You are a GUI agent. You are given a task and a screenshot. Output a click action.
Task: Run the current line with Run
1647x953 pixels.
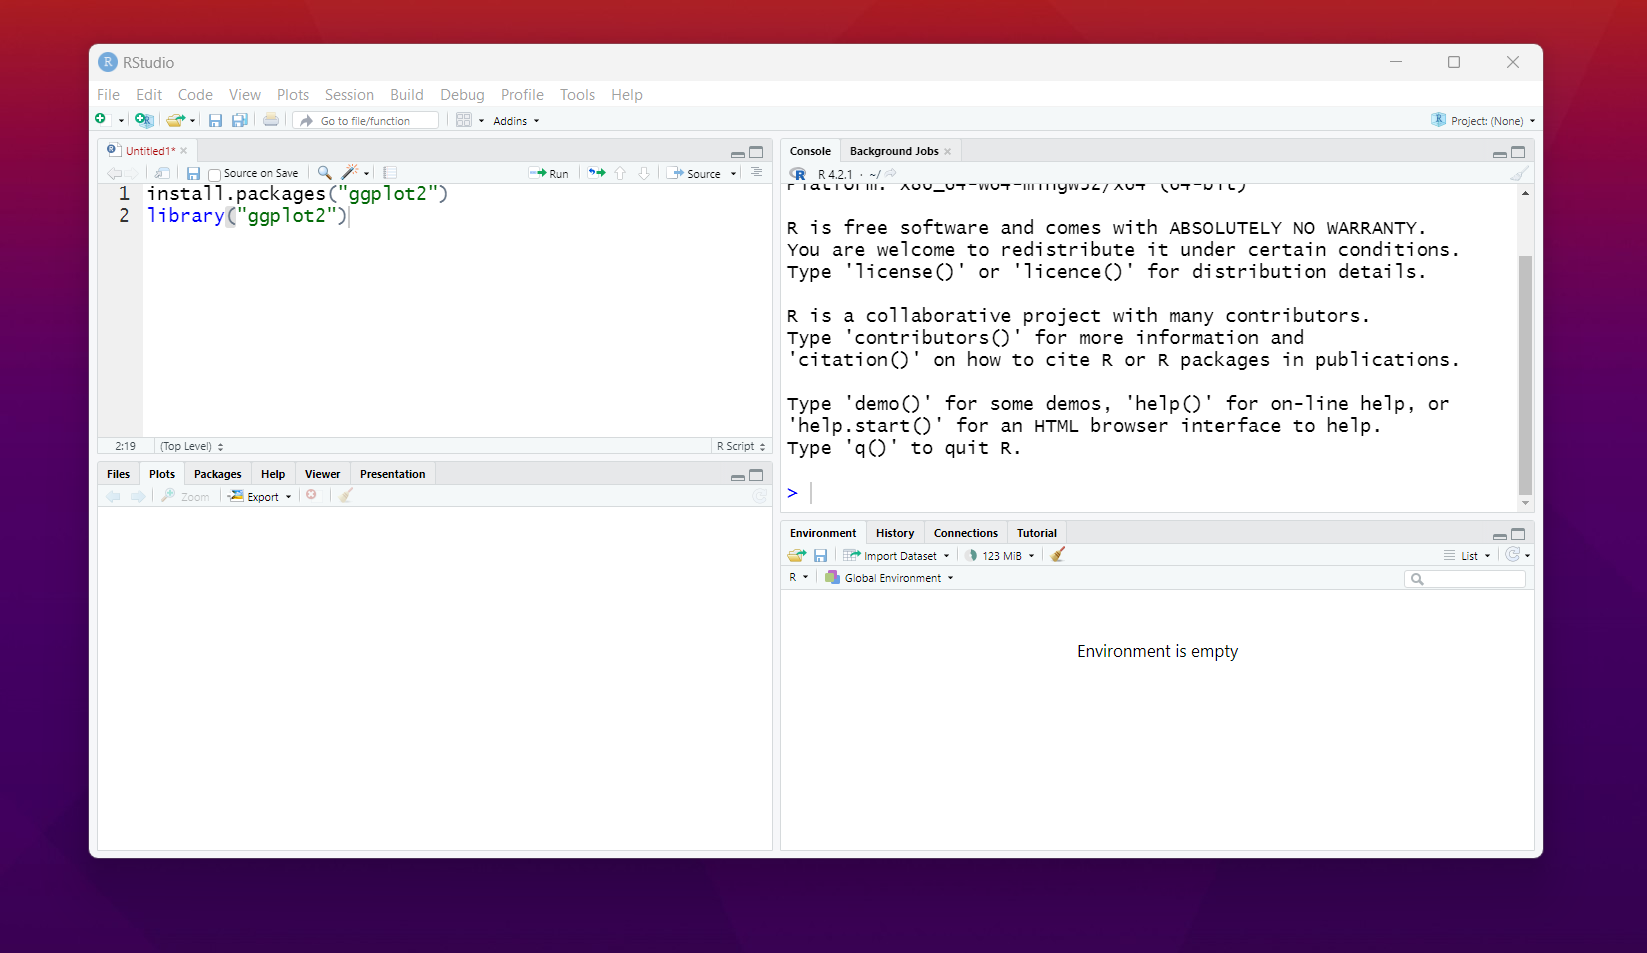549,173
